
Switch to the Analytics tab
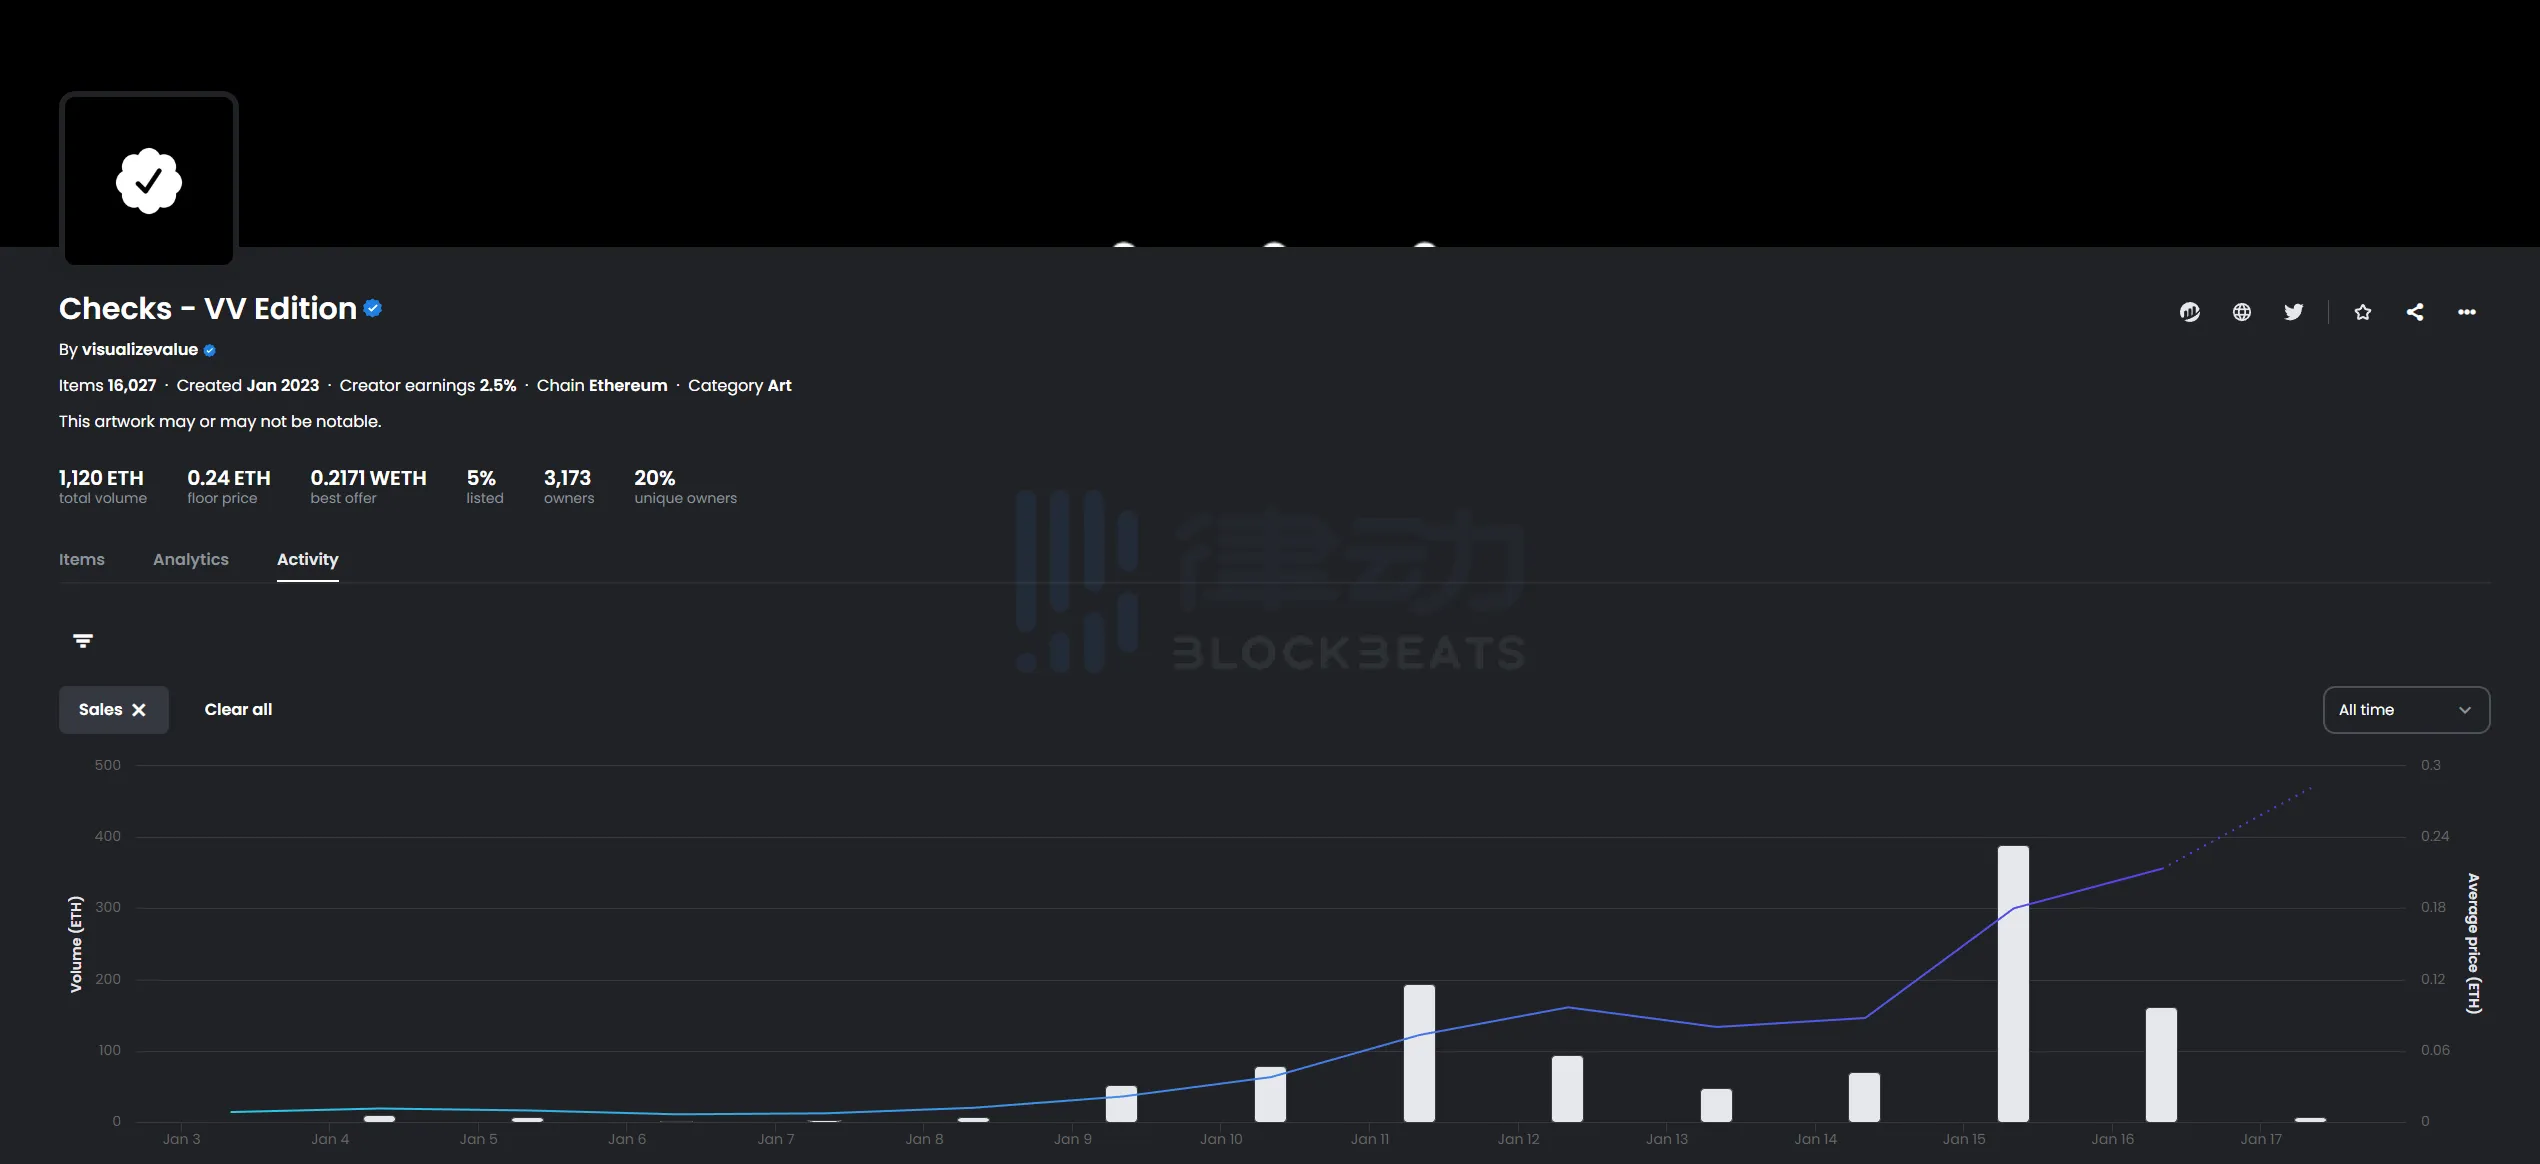pyautogui.click(x=191, y=559)
